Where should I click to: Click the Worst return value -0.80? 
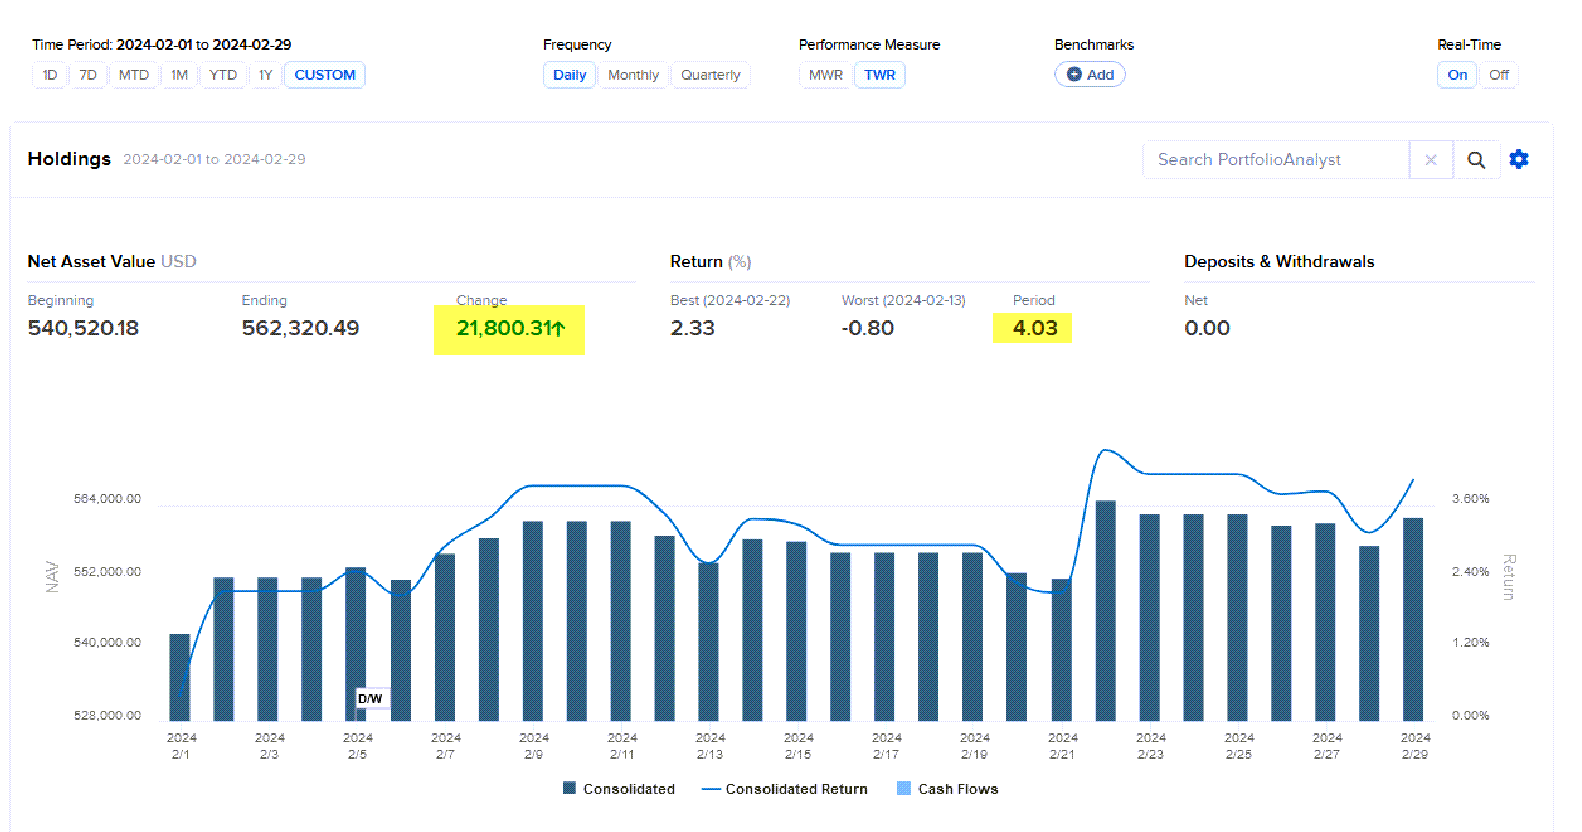(868, 328)
